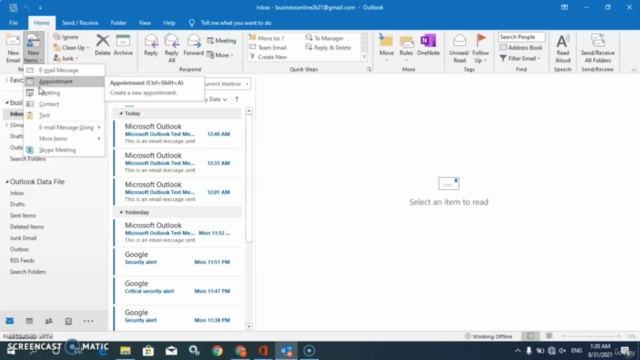Start Read Aloud speech
640x360 pixels.
562,48
